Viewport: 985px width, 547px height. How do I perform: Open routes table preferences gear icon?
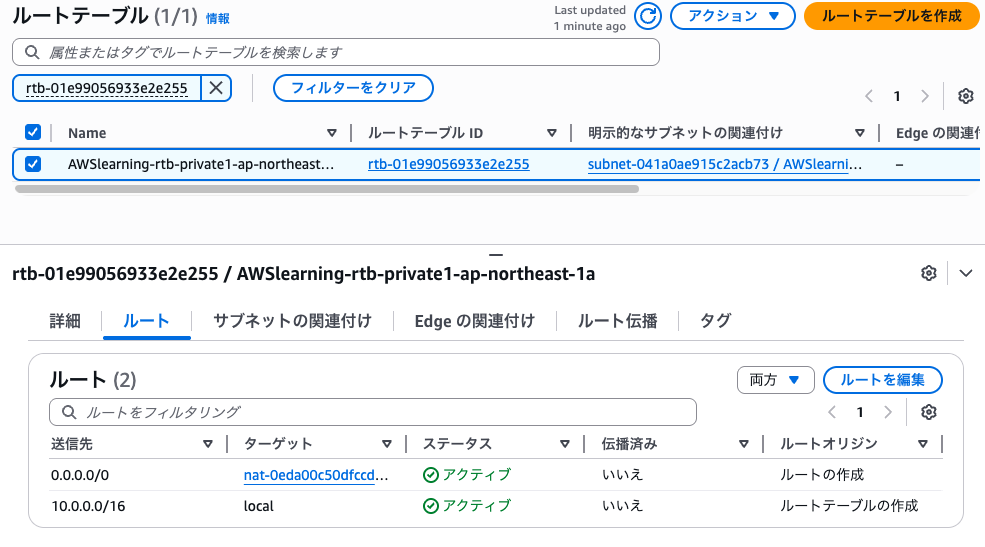[x=929, y=412]
